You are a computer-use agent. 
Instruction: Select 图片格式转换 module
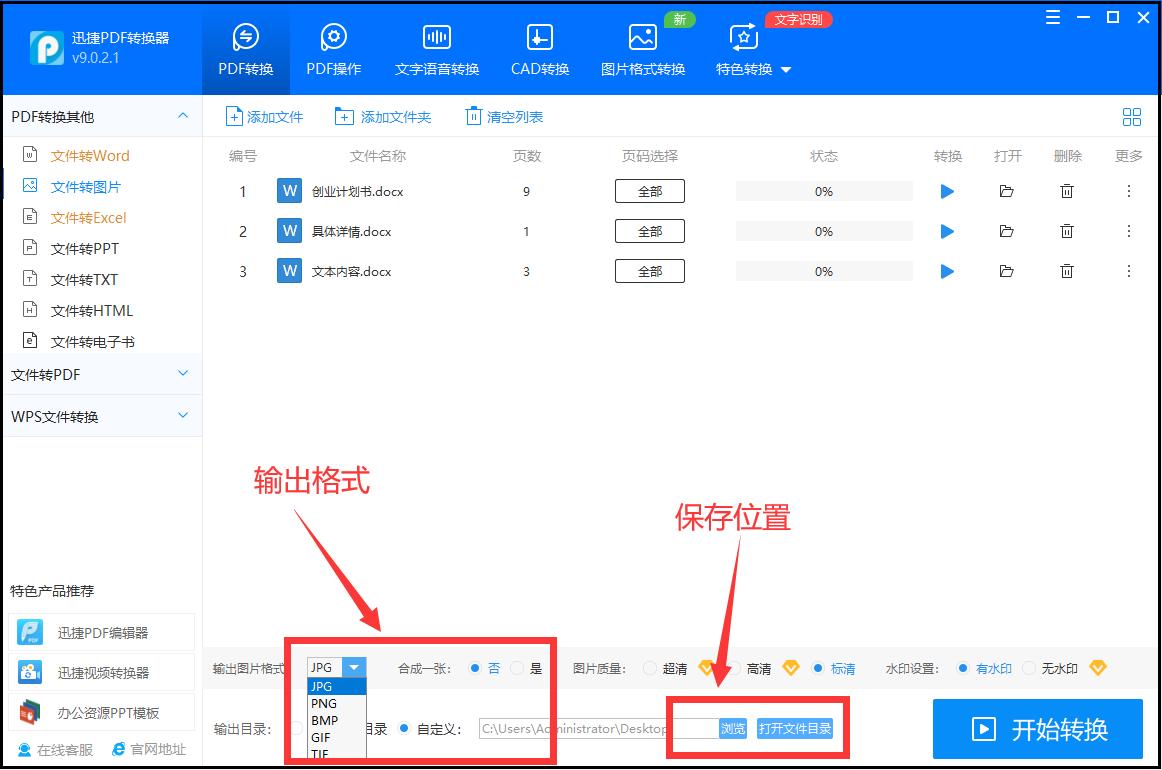tap(641, 47)
